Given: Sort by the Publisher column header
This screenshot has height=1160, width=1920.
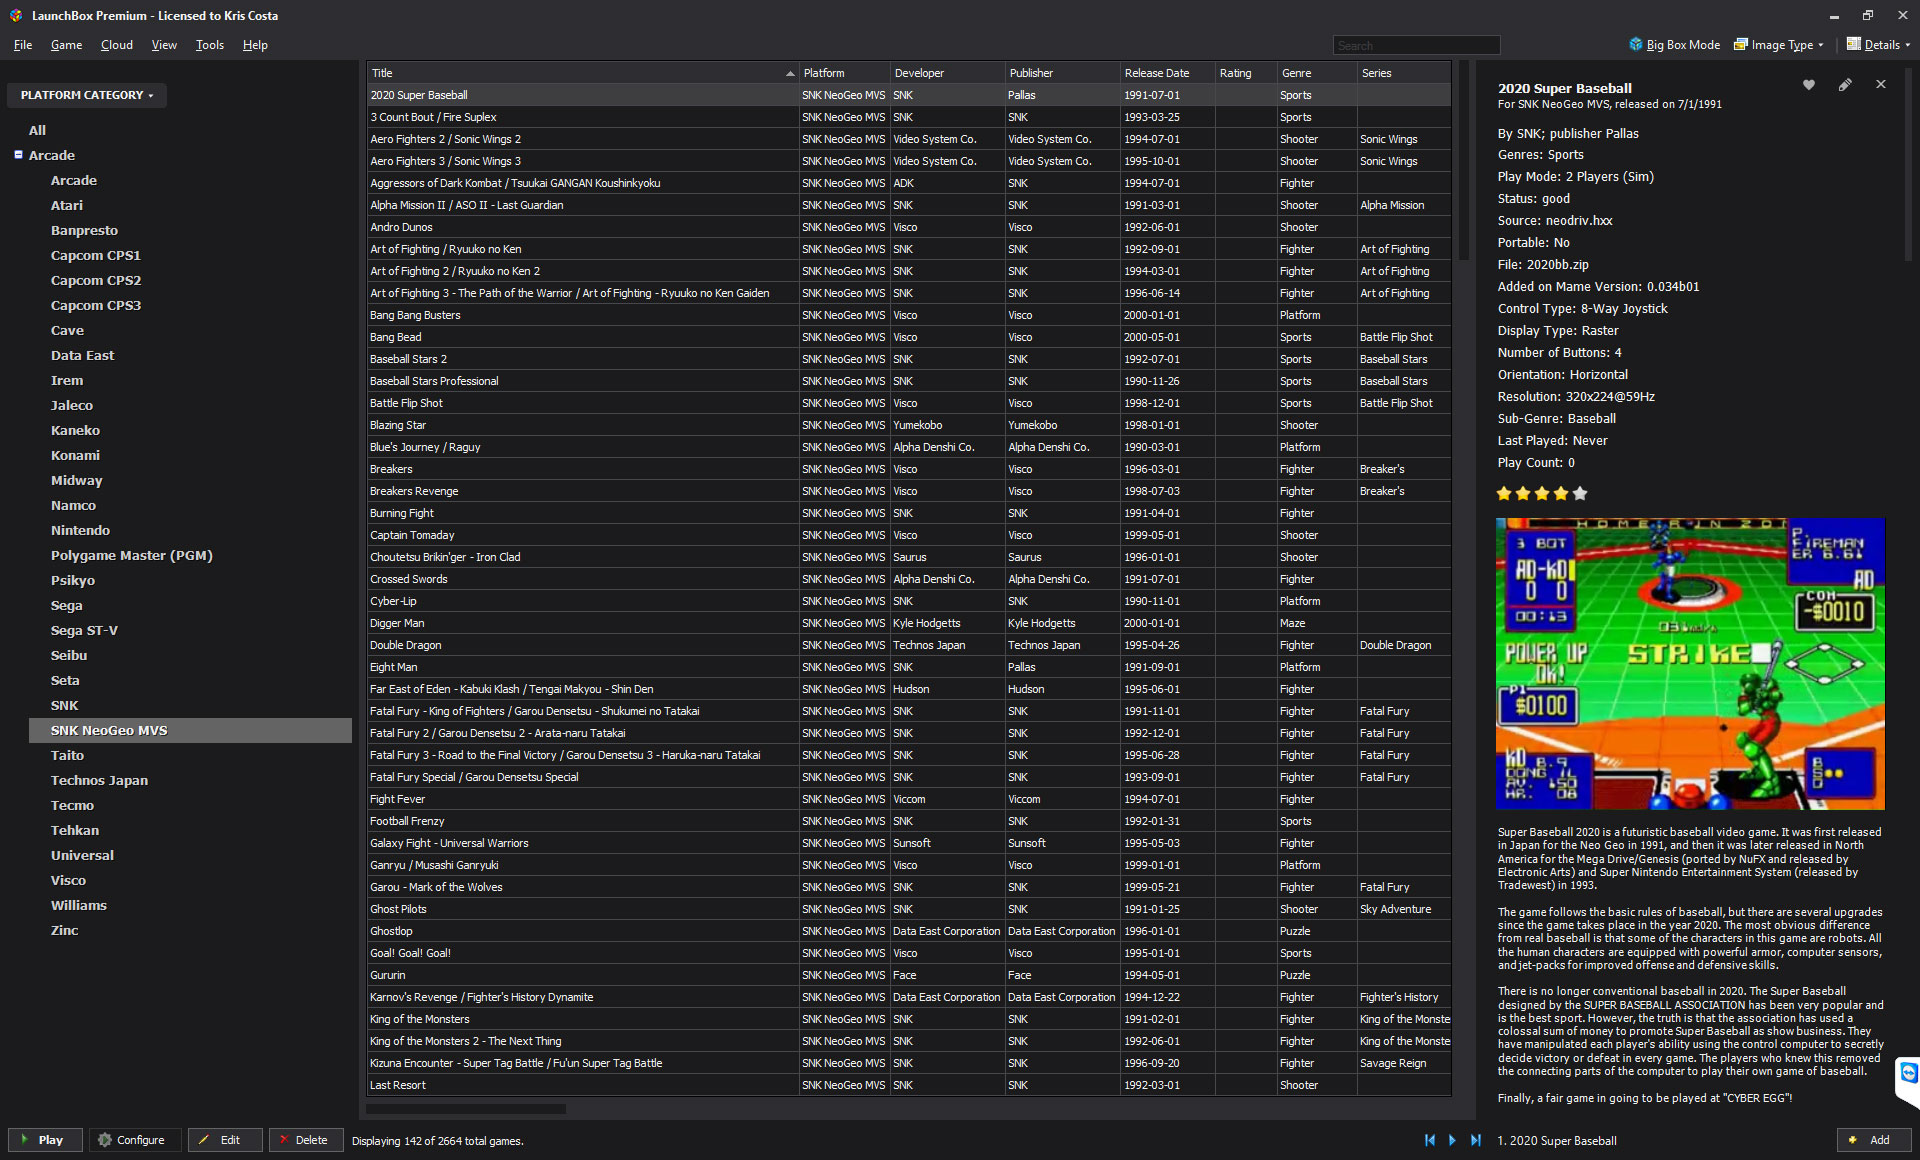Looking at the screenshot, I should point(1062,73).
